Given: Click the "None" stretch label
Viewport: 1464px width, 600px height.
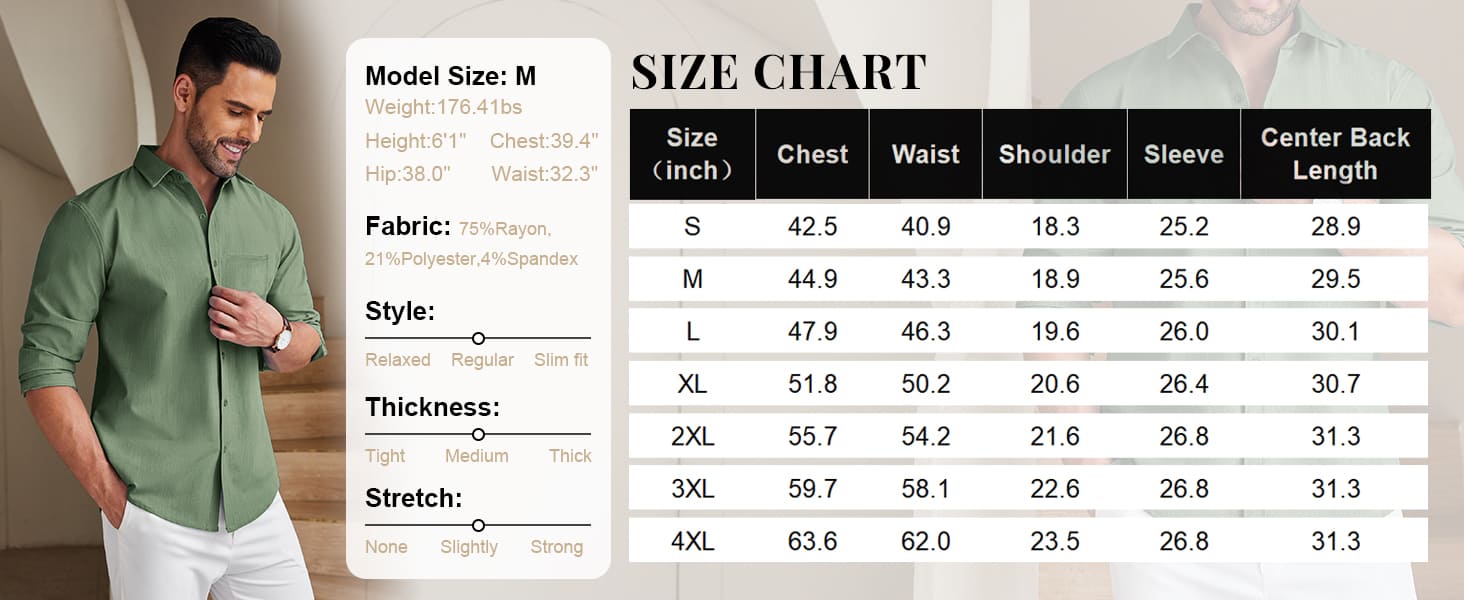Looking at the screenshot, I should [x=386, y=547].
